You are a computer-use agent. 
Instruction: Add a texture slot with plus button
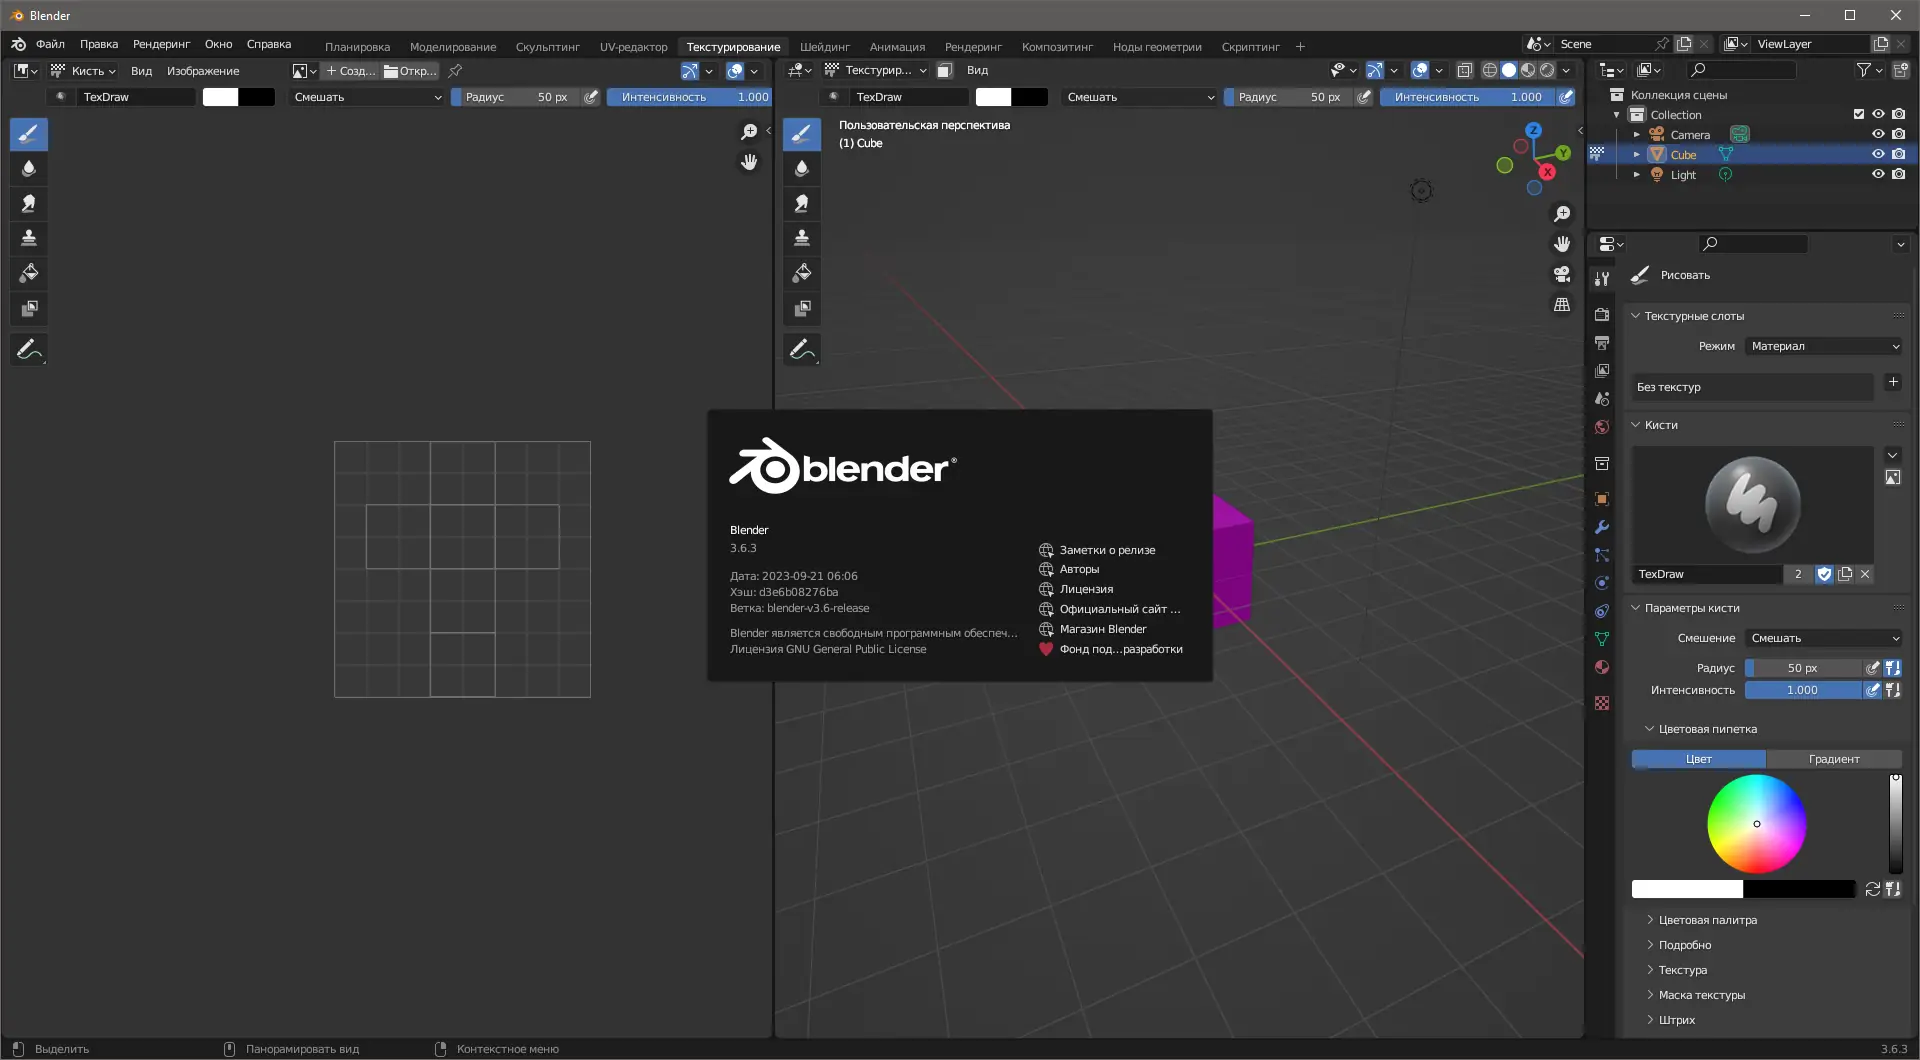pos(1892,382)
